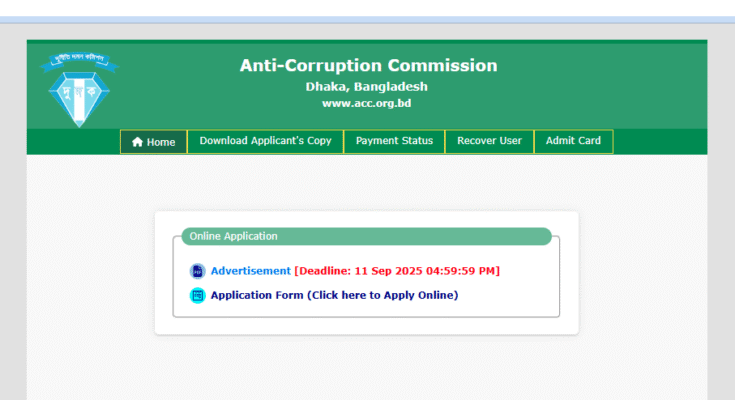Screen dimensions: 735x400
Task: Click the light blue strip at top
Action: coord(368,20)
